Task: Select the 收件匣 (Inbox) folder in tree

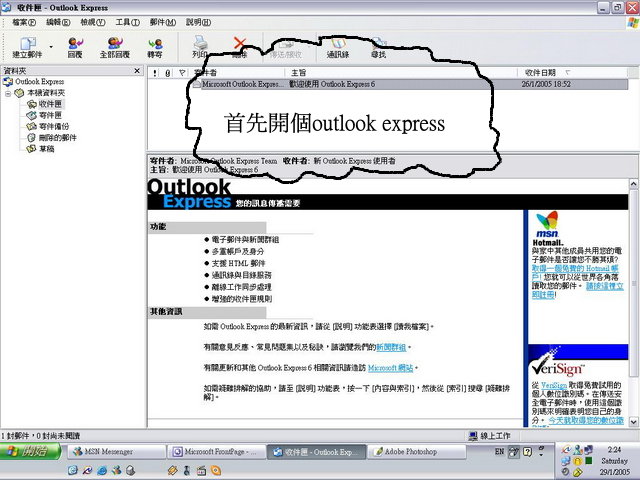Action: [x=49, y=104]
